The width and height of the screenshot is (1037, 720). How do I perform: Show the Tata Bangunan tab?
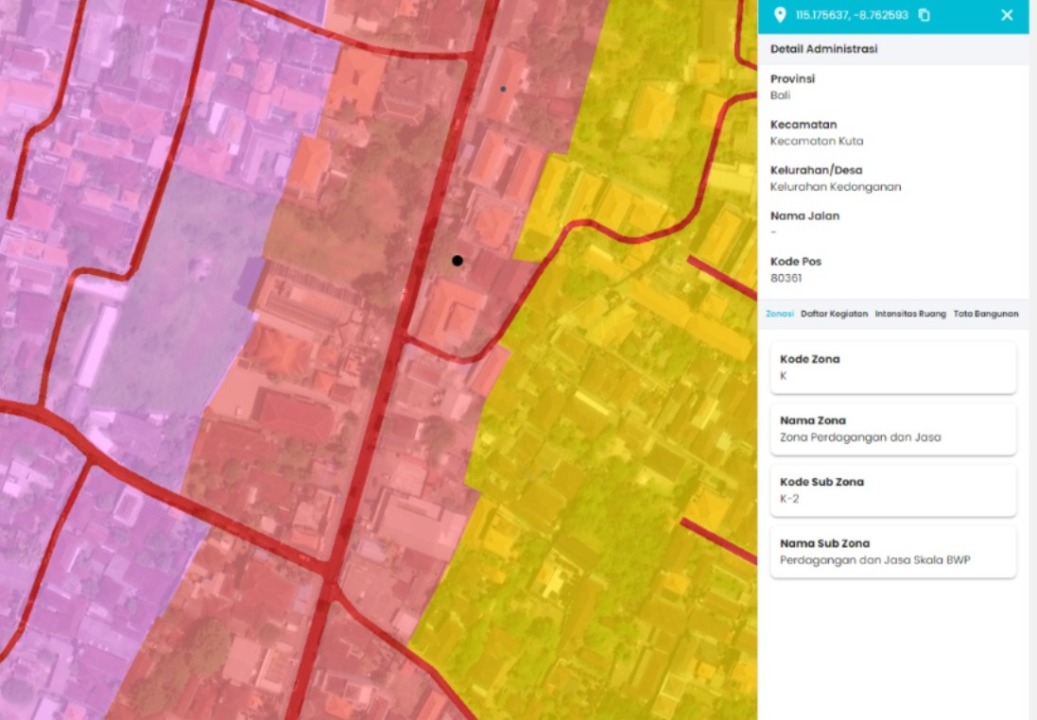point(985,314)
